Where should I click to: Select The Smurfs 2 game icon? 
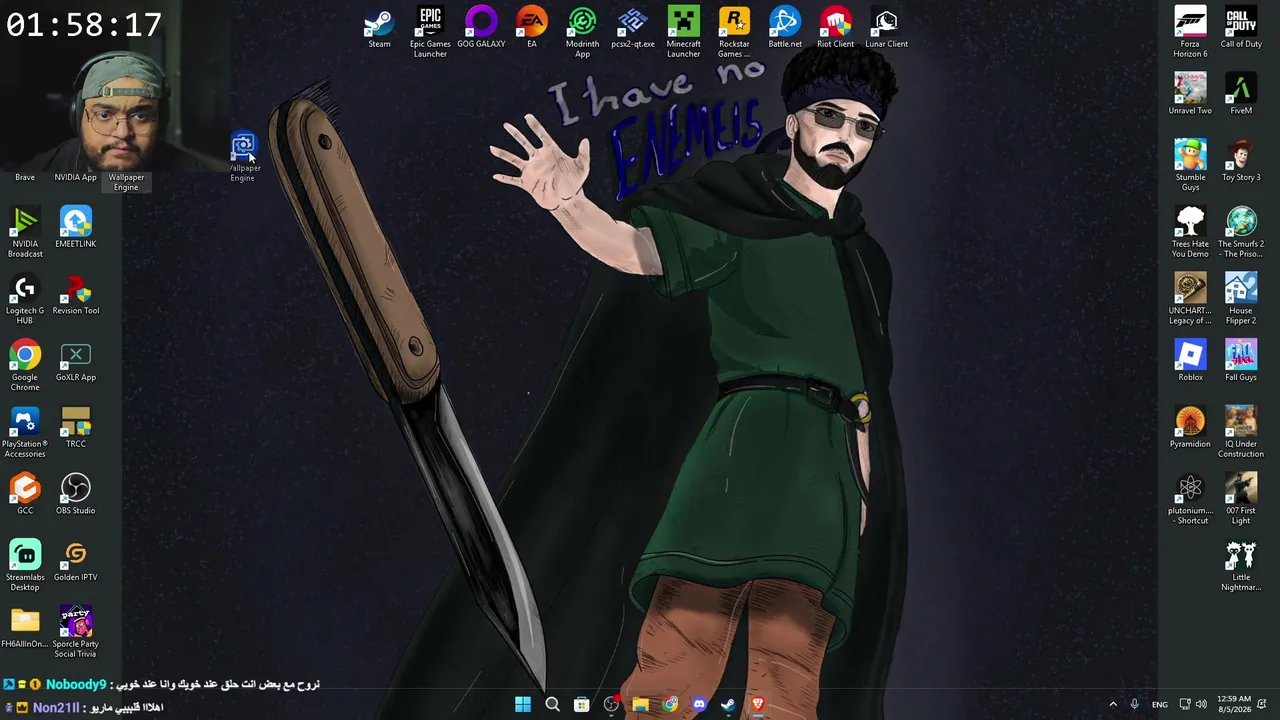point(1241,232)
